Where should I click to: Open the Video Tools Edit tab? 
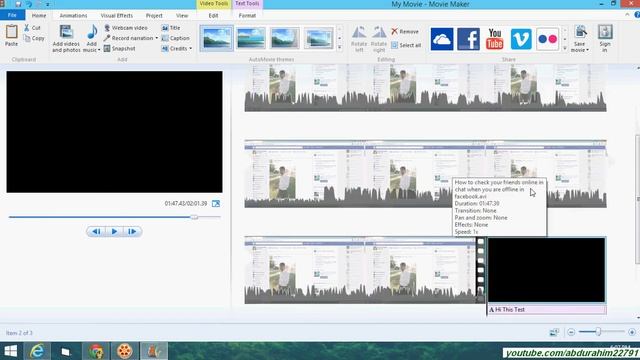(213, 16)
